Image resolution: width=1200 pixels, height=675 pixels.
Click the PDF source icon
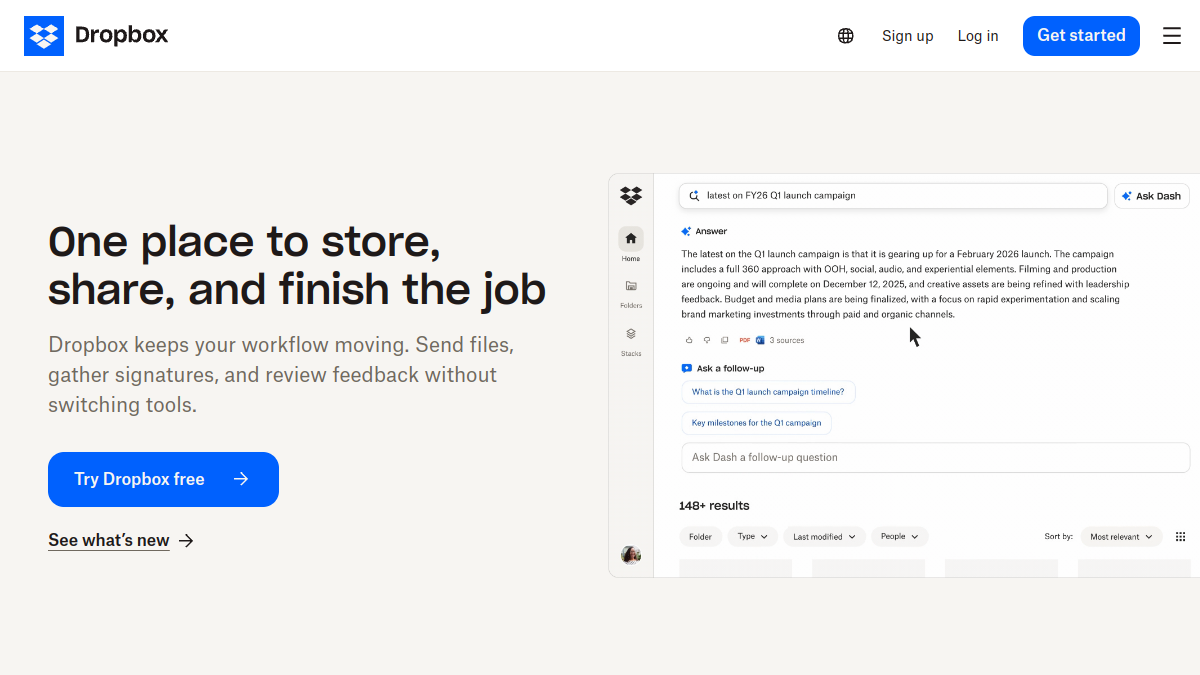pos(745,340)
